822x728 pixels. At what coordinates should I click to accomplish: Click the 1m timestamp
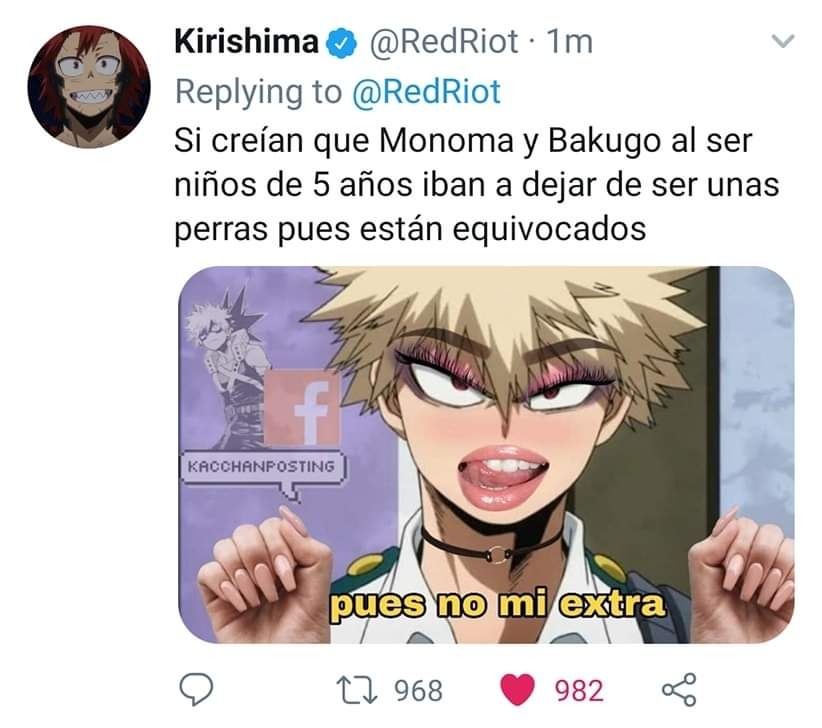point(569,42)
